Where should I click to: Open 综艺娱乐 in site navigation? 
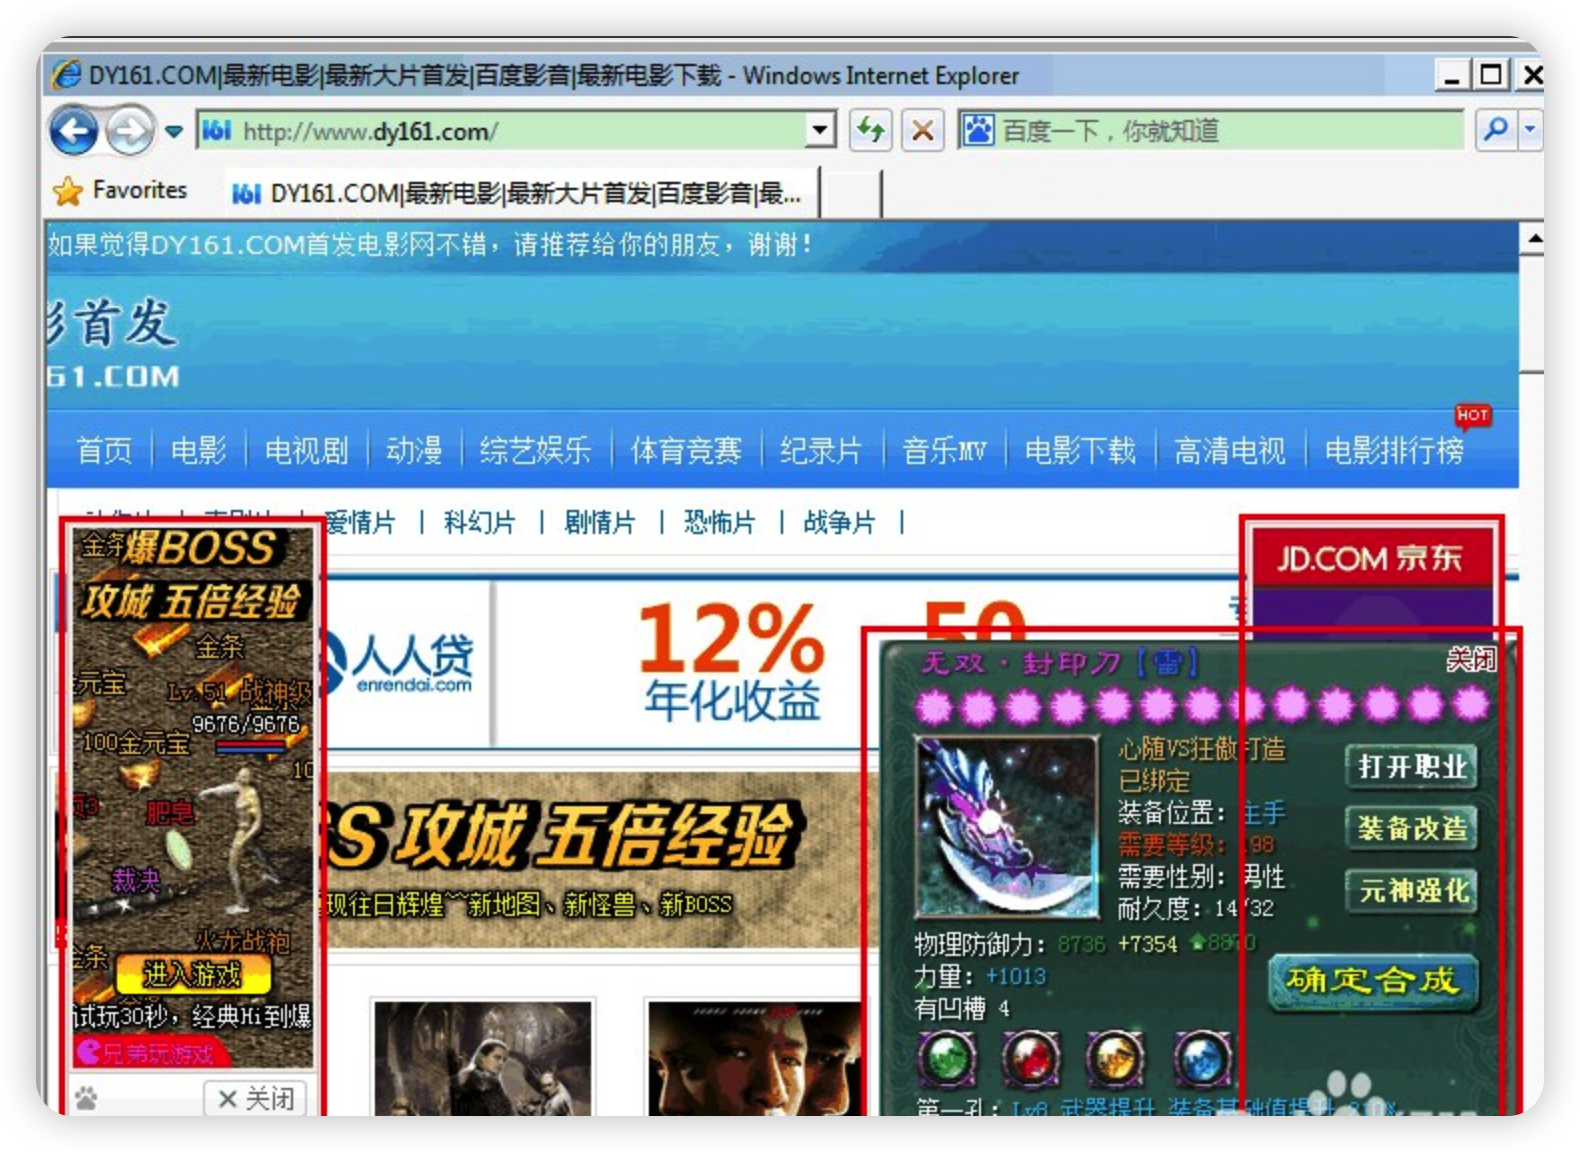pyautogui.click(x=535, y=450)
